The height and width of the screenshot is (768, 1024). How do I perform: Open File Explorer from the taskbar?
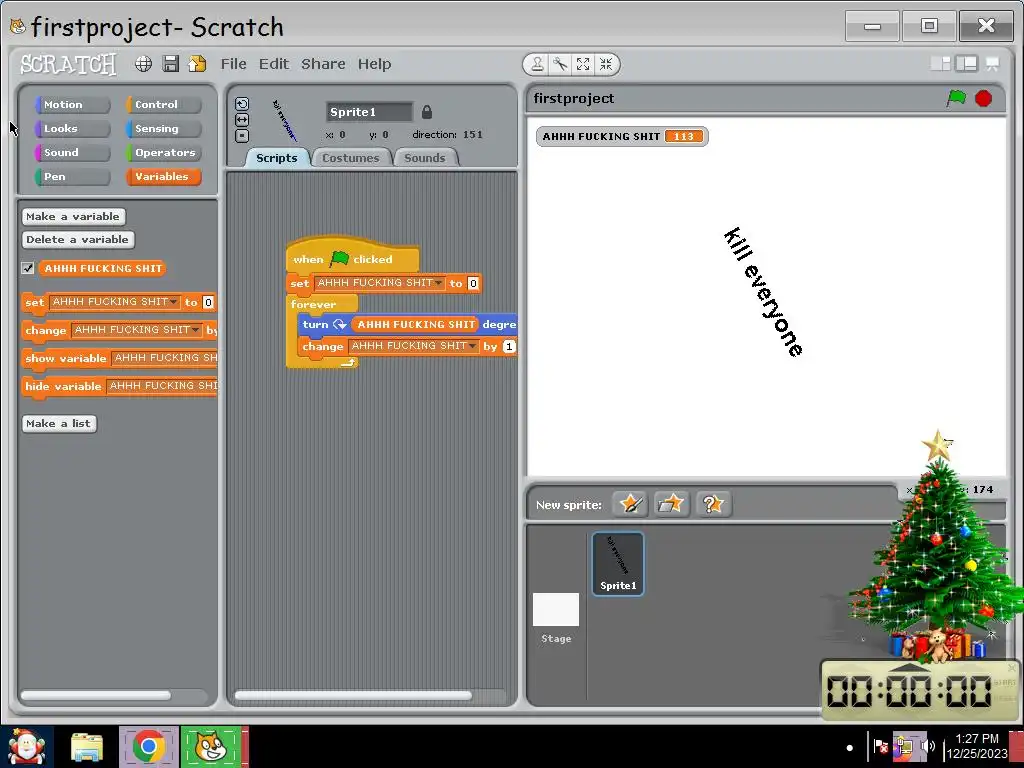[87, 747]
